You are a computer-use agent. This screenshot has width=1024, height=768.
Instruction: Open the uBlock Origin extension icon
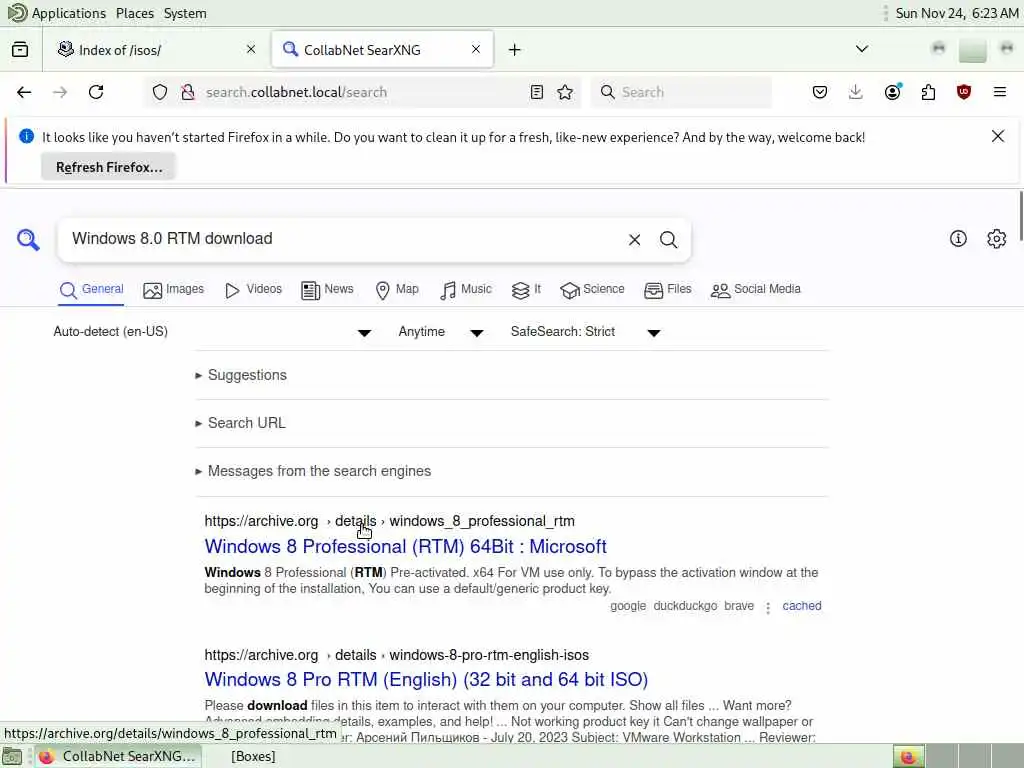964,92
